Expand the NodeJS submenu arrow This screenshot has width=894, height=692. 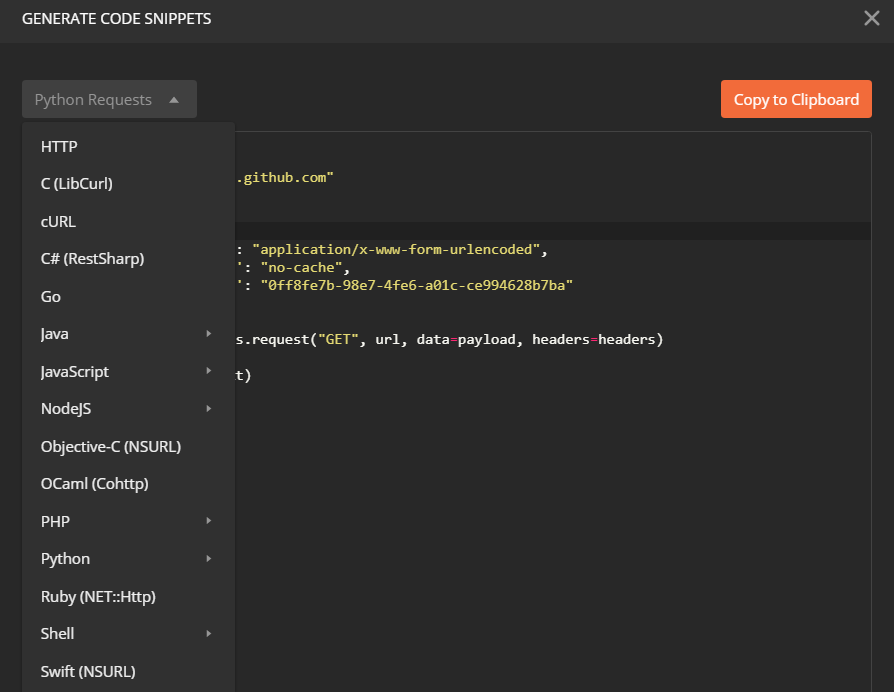tap(209, 409)
